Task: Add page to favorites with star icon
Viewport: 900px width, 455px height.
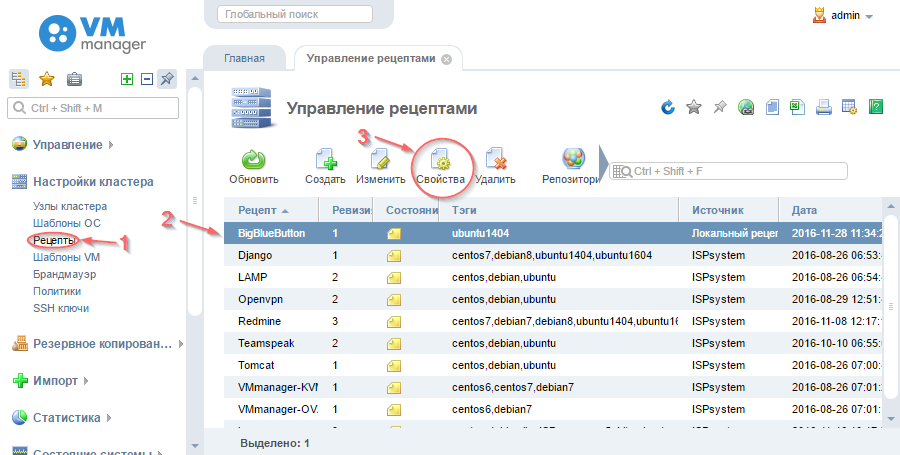Action: point(694,107)
